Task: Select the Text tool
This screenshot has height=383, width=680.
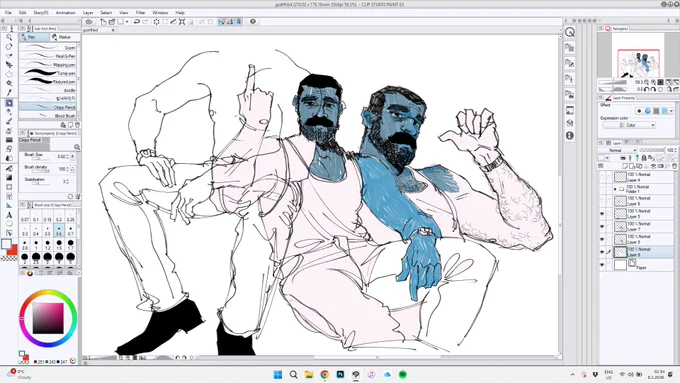Action: (9, 215)
